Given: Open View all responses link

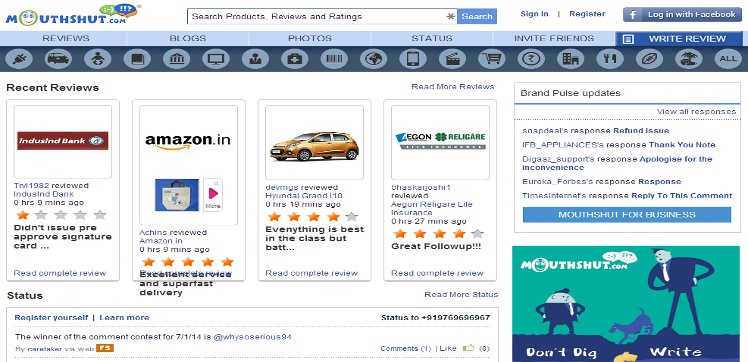Looking at the screenshot, I should tap(696, 111).
